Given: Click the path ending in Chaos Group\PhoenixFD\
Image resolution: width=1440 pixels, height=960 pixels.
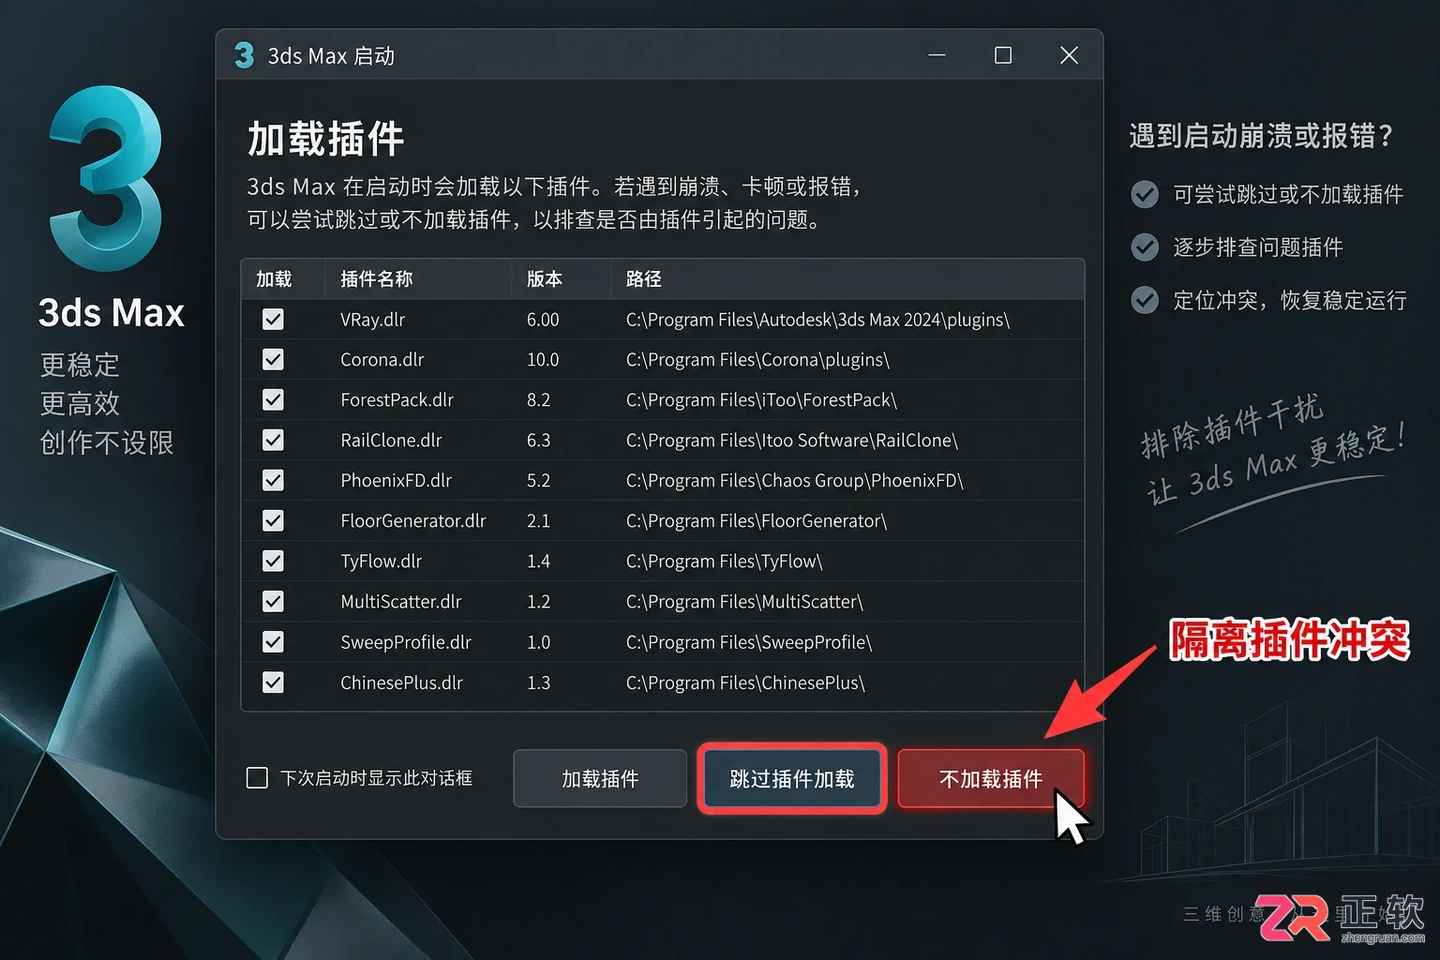Looking at the screenshot, I should (795, 481).
